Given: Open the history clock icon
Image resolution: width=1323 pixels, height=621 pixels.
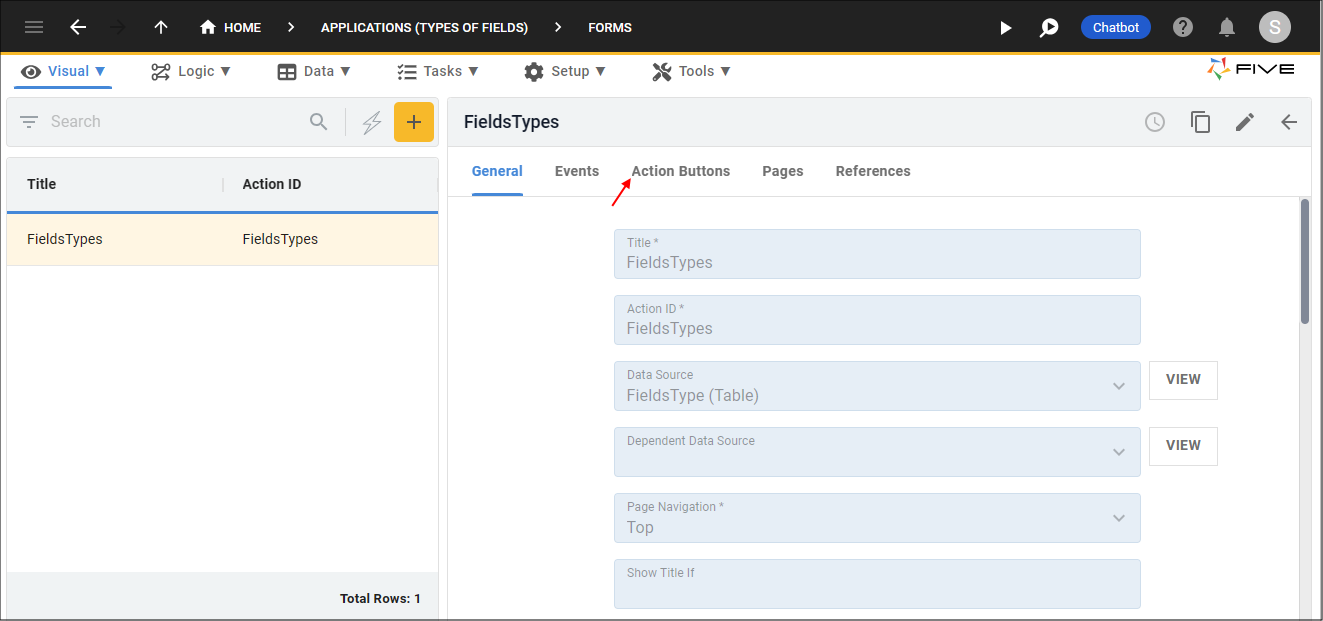Looking at the screenshot, I should click(1155, 122).
